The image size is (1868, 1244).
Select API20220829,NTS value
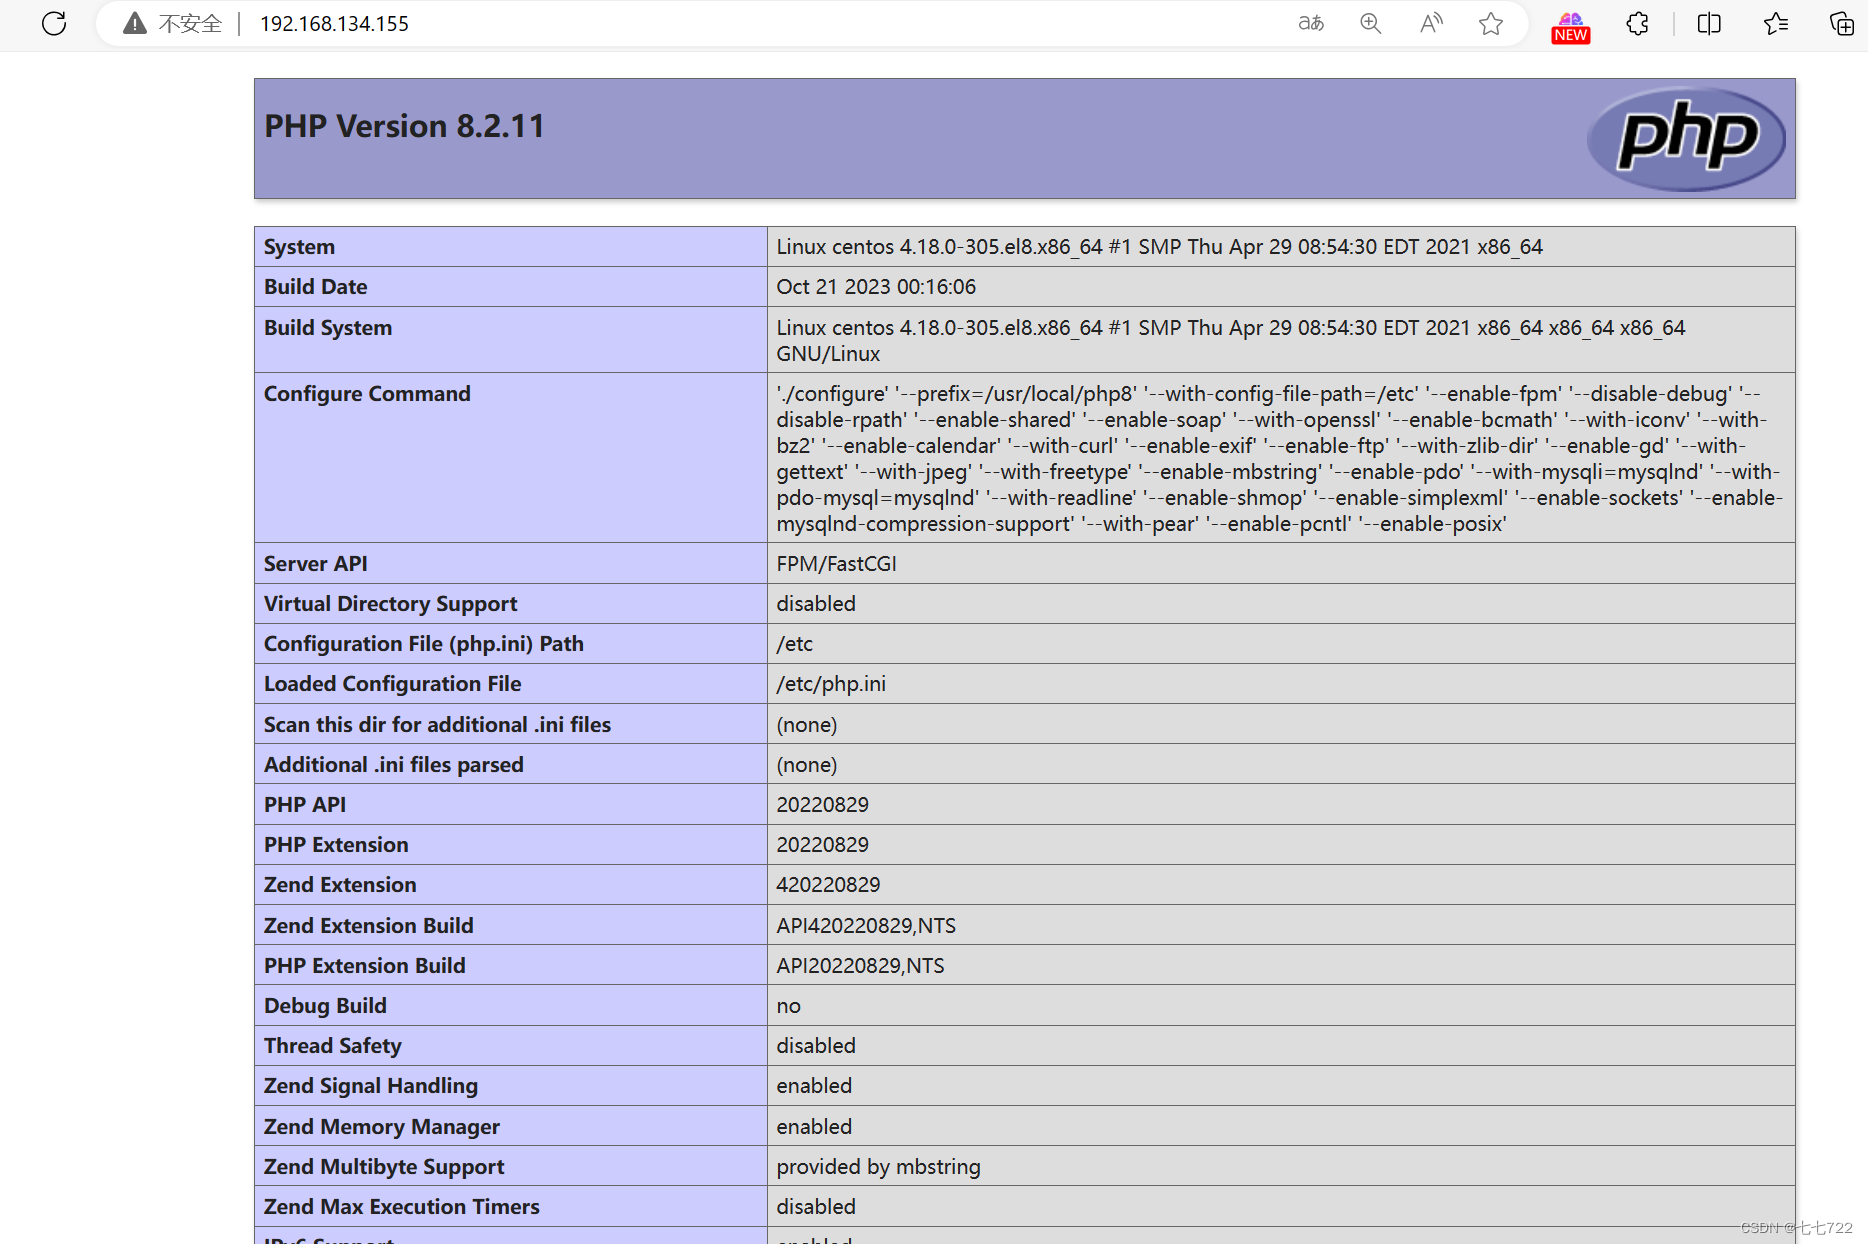[x=861, y=966]
